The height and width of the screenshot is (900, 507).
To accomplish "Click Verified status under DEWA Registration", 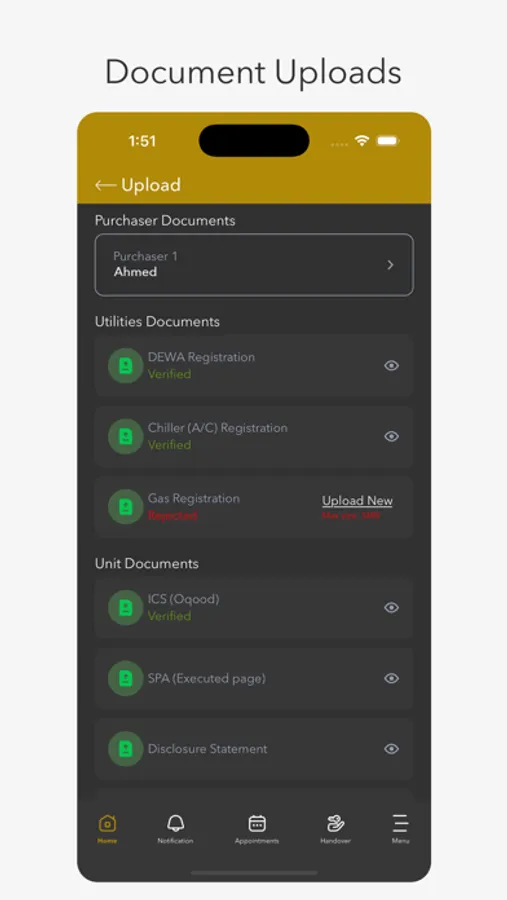I will [169, 374].
